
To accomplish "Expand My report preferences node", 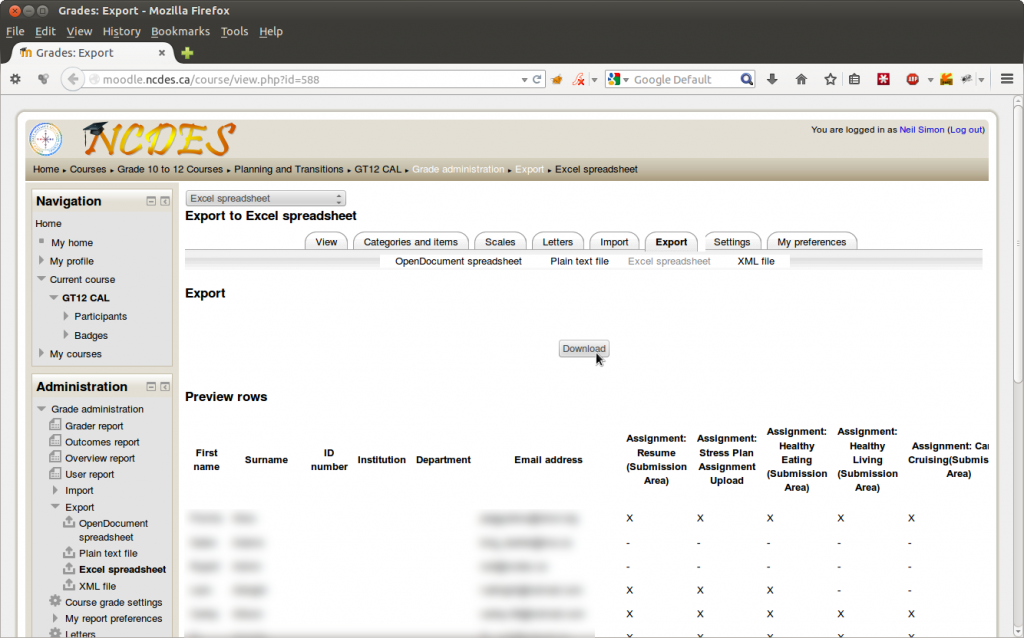I will pyautogui.click(x=56, y=618).
